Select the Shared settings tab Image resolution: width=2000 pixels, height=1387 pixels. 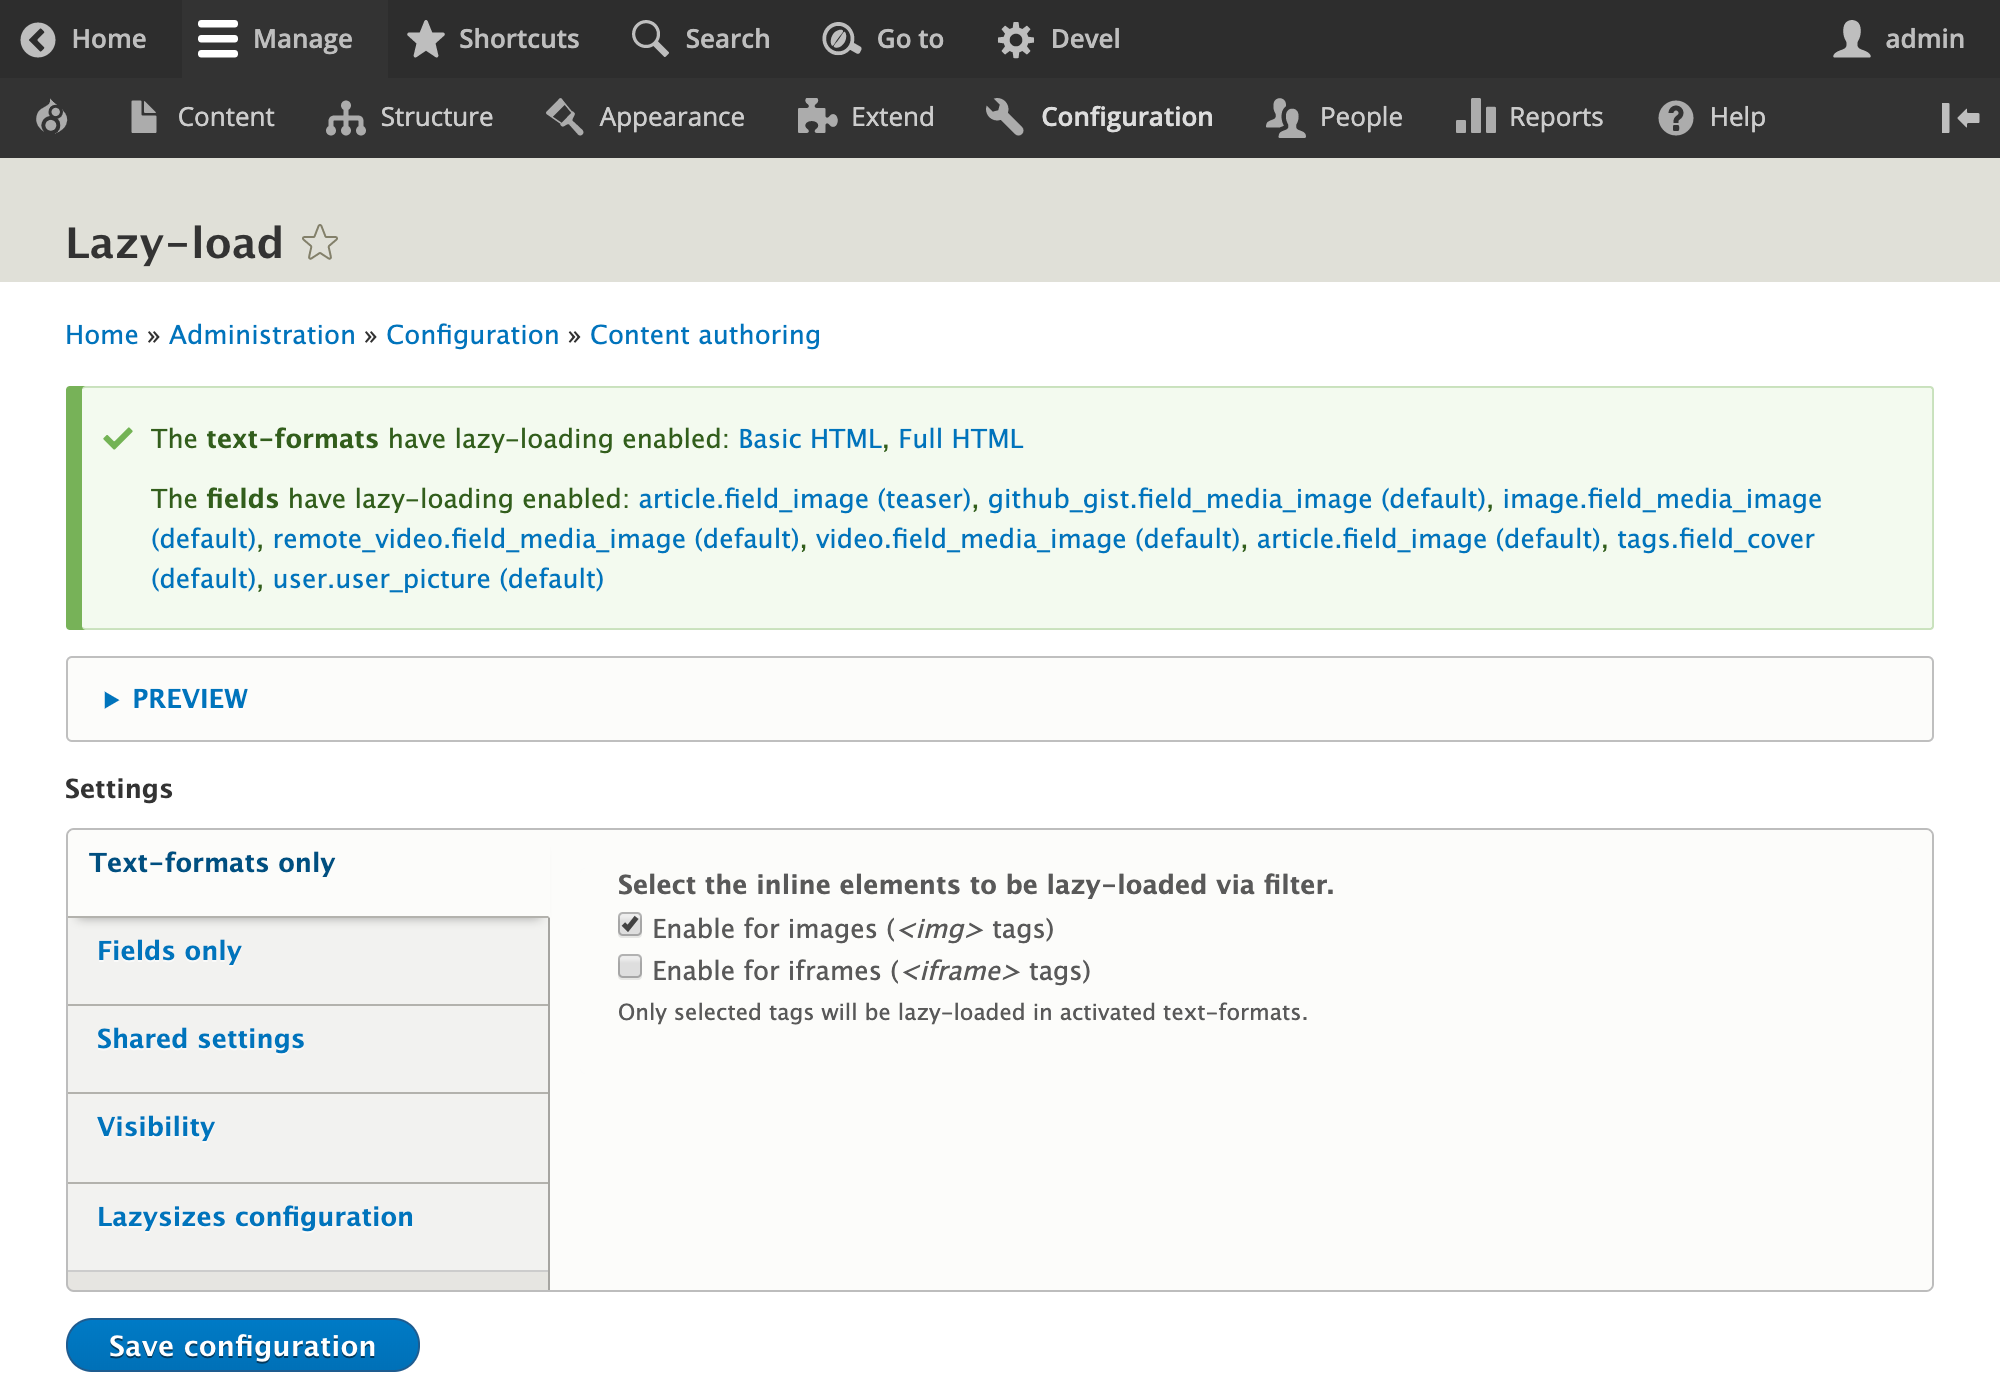tap(201, 1039)
